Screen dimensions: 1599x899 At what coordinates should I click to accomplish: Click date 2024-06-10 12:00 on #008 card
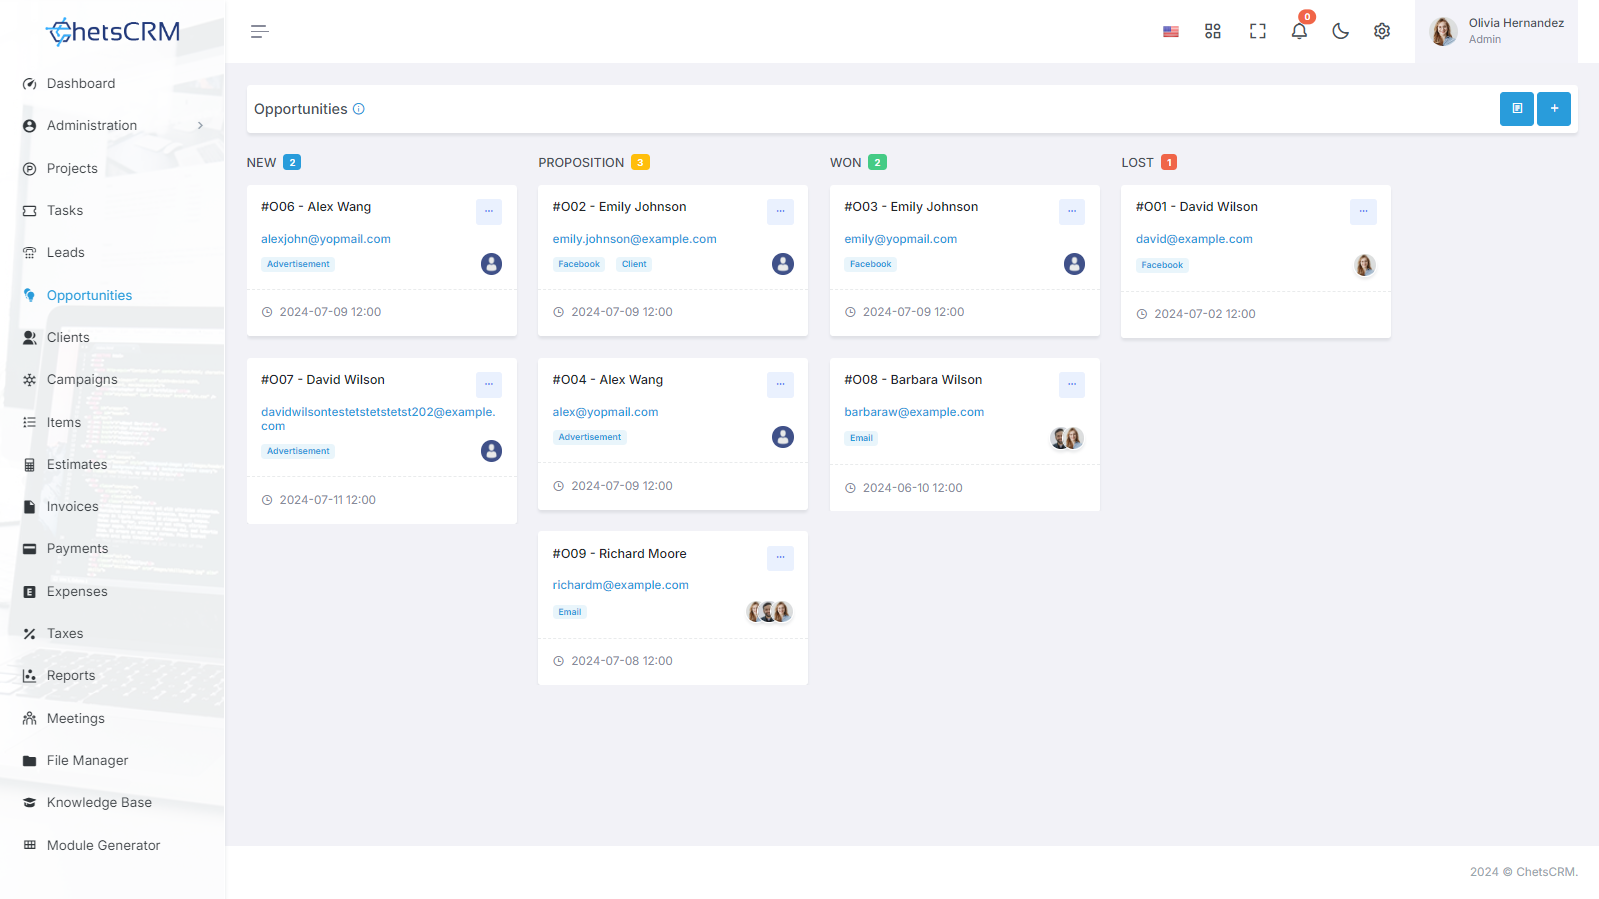tap(912, 488)
